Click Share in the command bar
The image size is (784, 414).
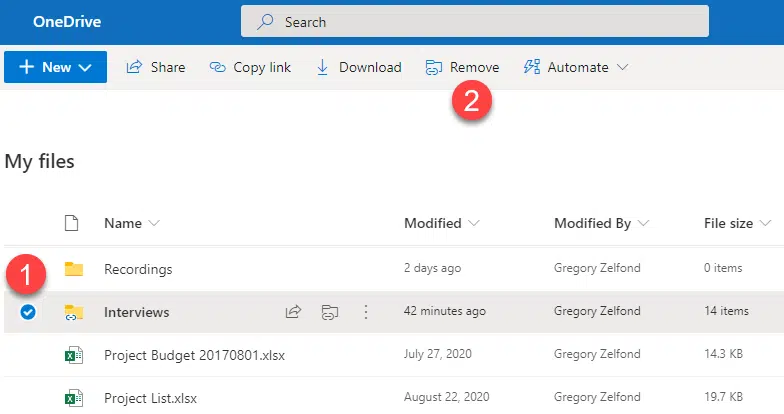tap(156, 67)
